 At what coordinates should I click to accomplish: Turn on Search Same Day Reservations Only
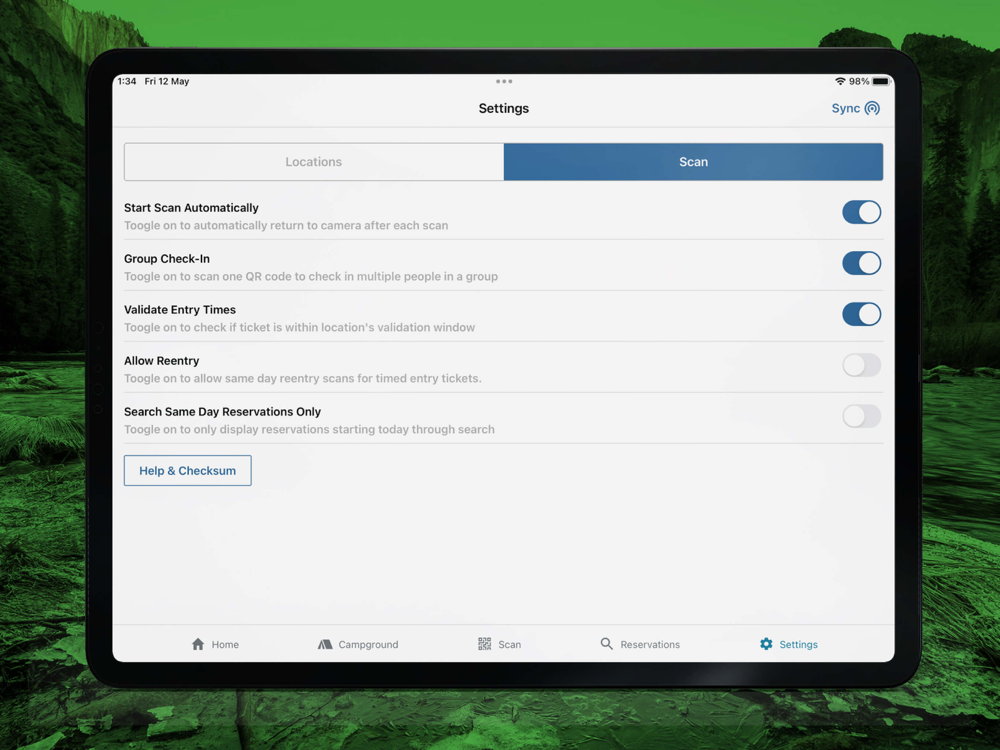(x=862, y=416)
